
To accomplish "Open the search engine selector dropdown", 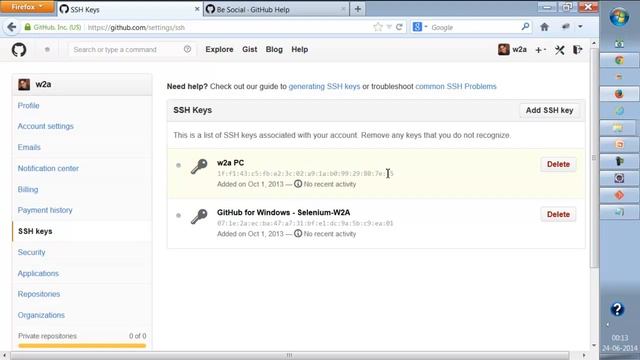I will coord(420,27).
